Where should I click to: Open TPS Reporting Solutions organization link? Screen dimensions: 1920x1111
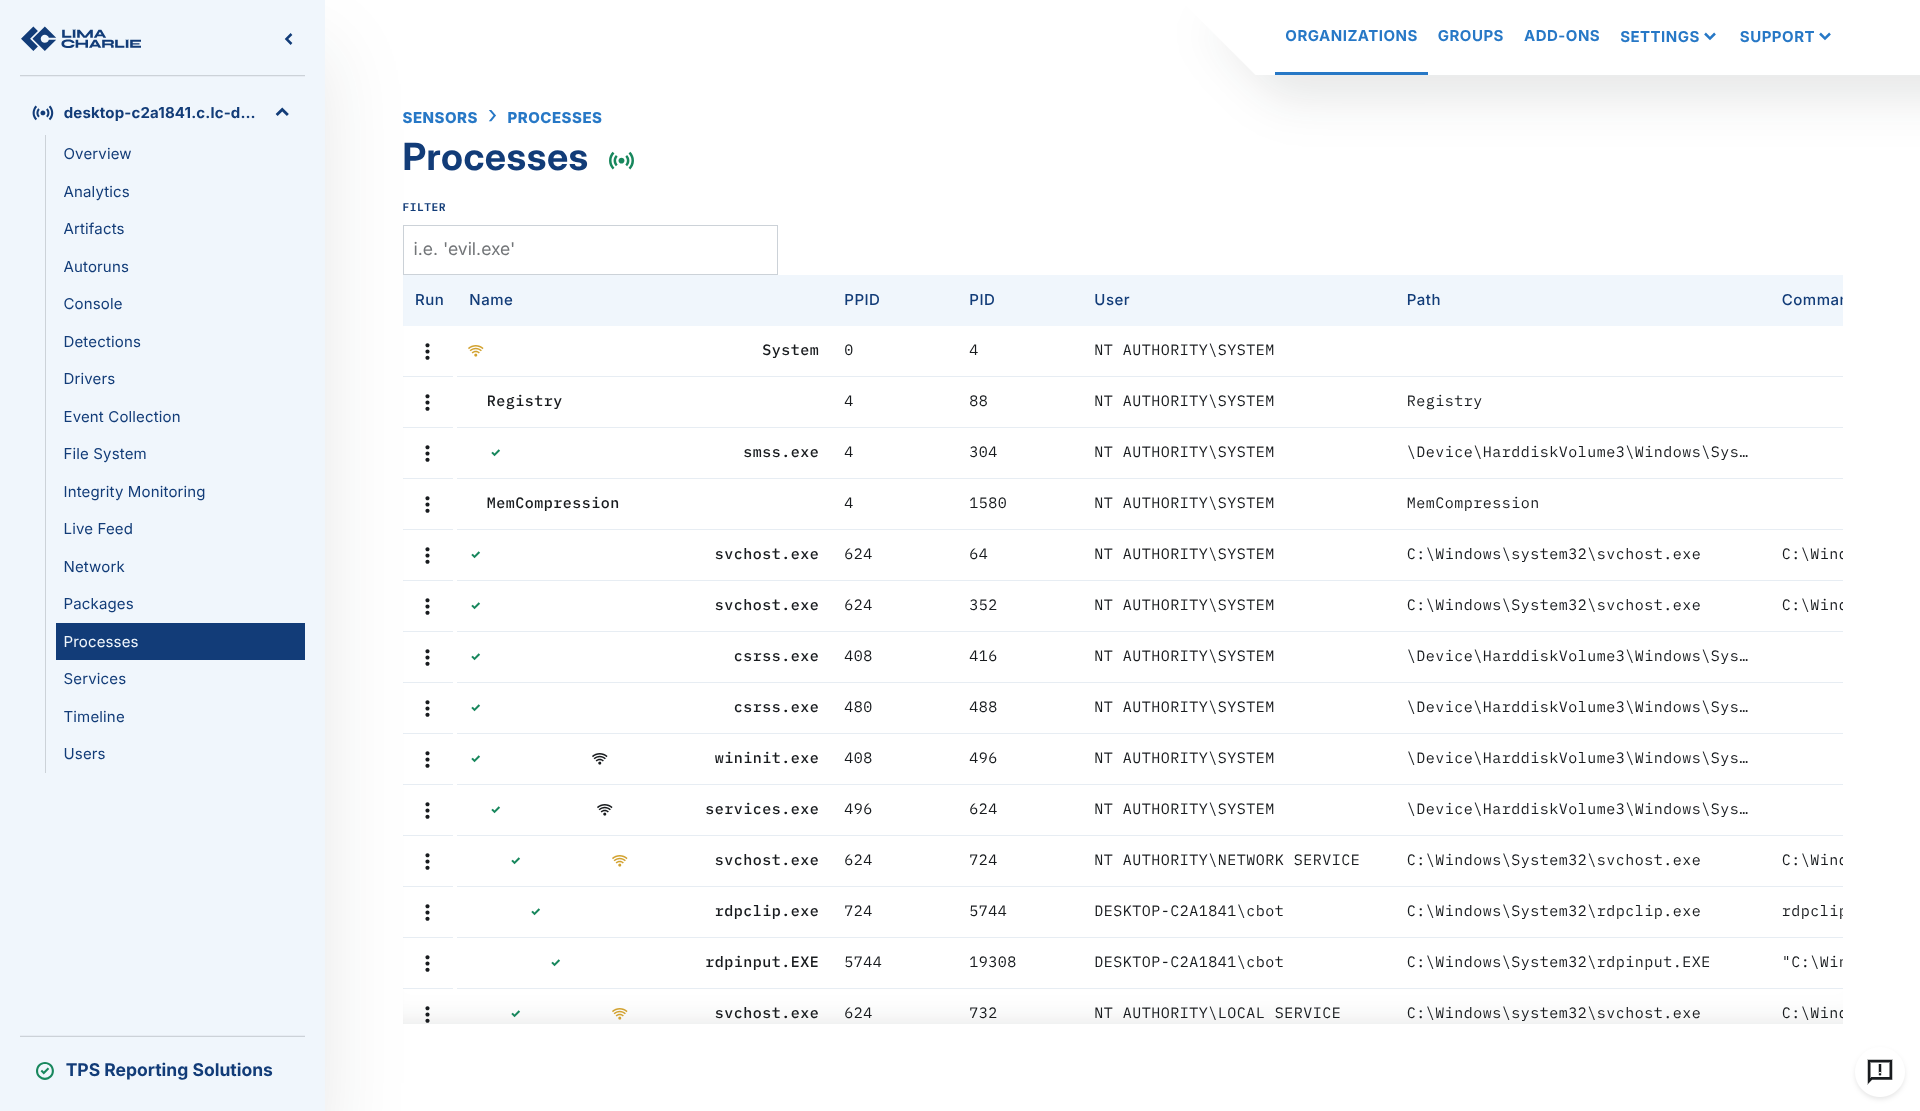pyautogui.click(x=168, y=1070)
